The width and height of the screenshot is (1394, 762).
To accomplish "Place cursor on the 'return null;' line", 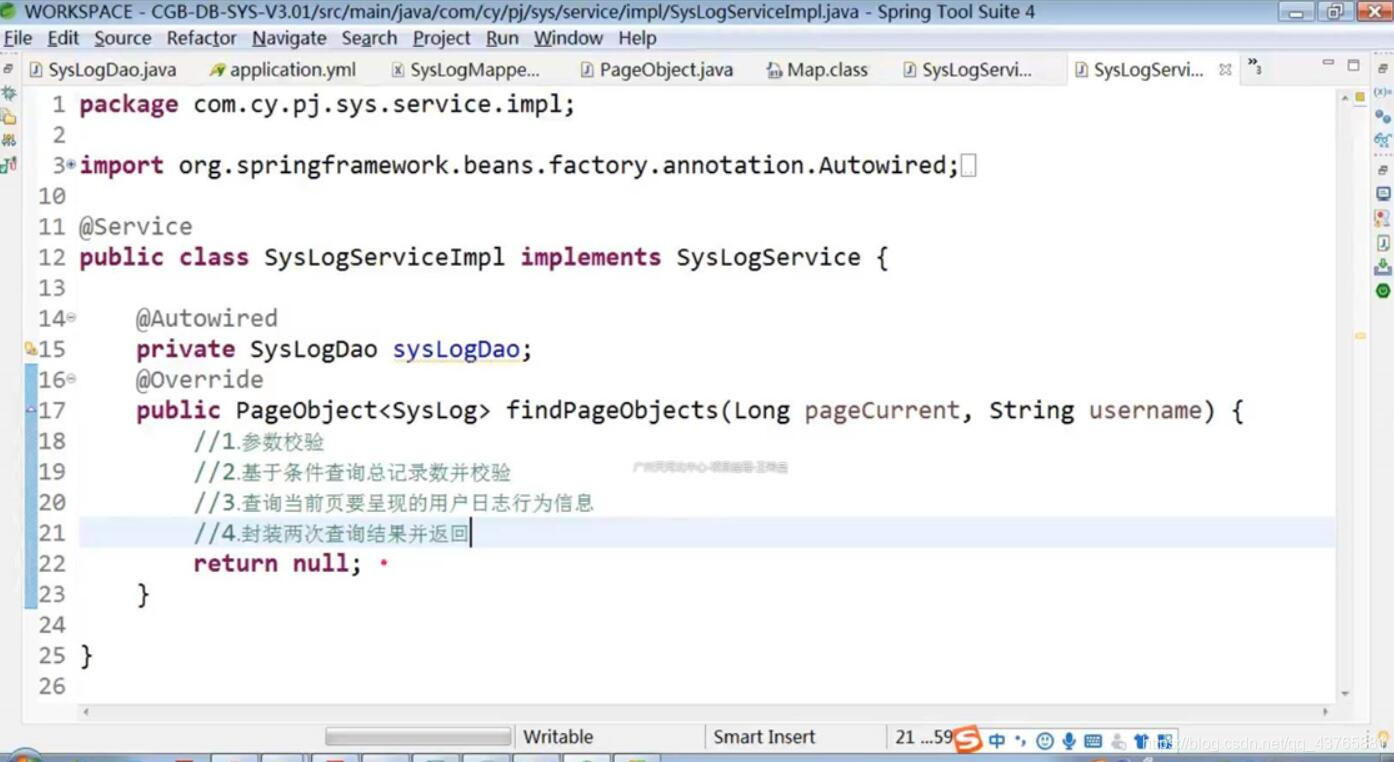I will [x=277, y=564].
